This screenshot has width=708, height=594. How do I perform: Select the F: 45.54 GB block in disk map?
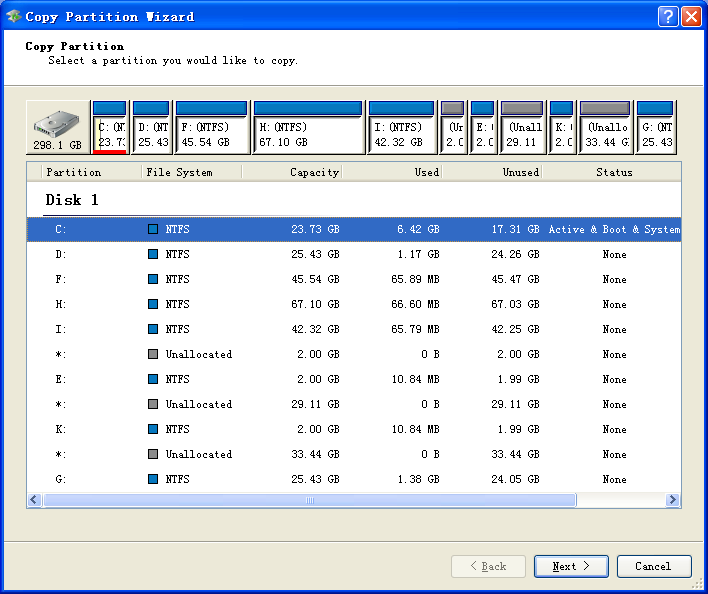tap(212, 127)
